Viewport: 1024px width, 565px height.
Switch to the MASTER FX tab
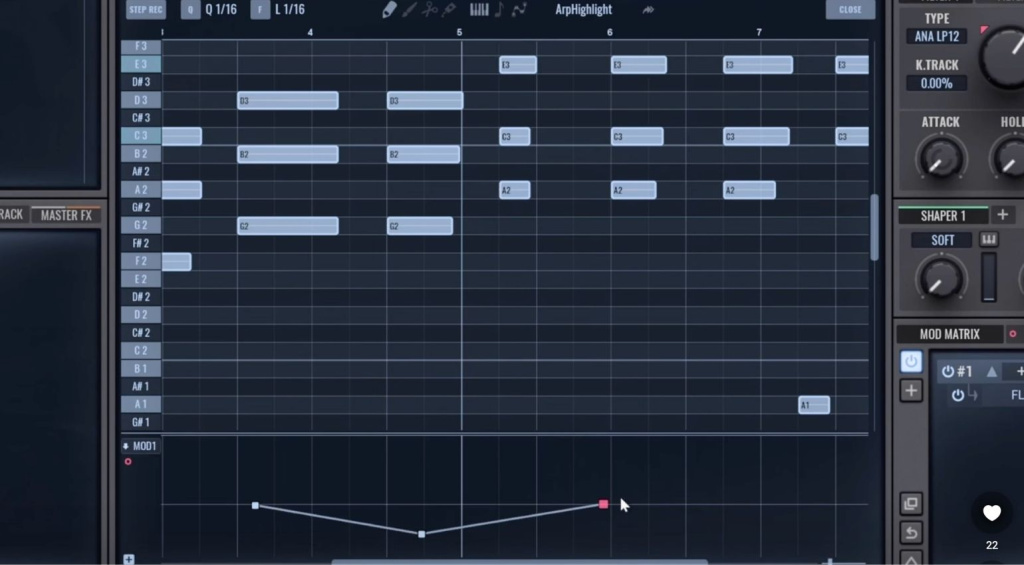click(67, 215)
